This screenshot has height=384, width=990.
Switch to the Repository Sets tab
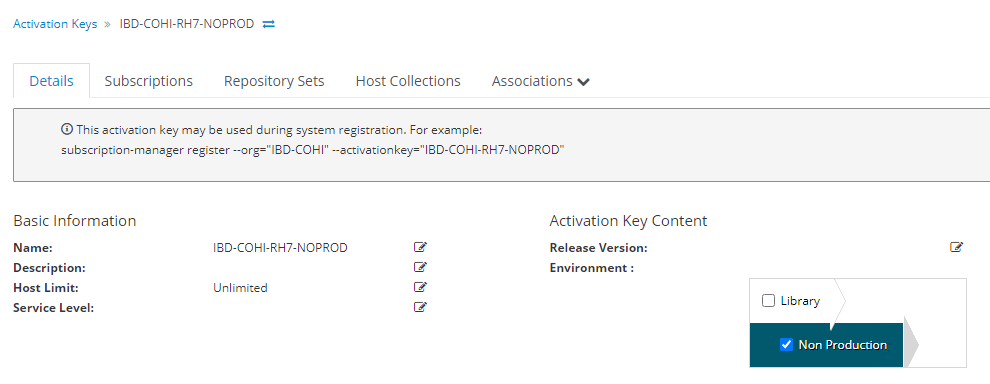coord(274,81)
